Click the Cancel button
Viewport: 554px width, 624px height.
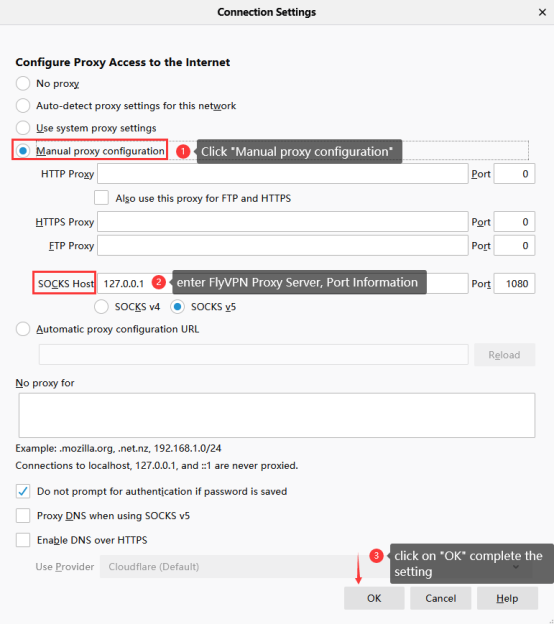(441, 598)
